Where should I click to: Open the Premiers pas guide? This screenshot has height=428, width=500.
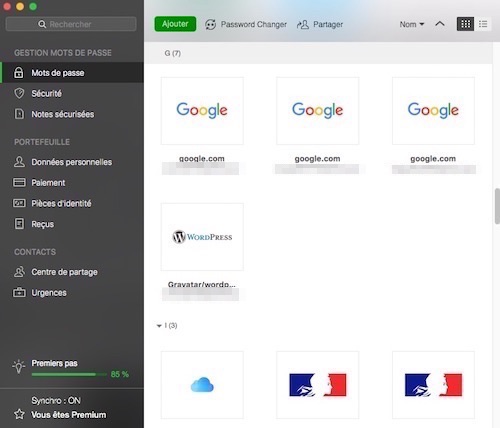[x=54, y=363]
